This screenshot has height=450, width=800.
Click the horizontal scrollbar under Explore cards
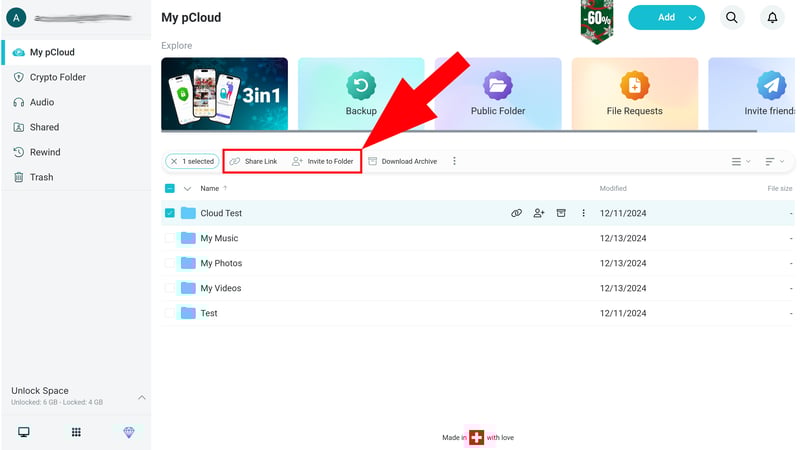459,131
